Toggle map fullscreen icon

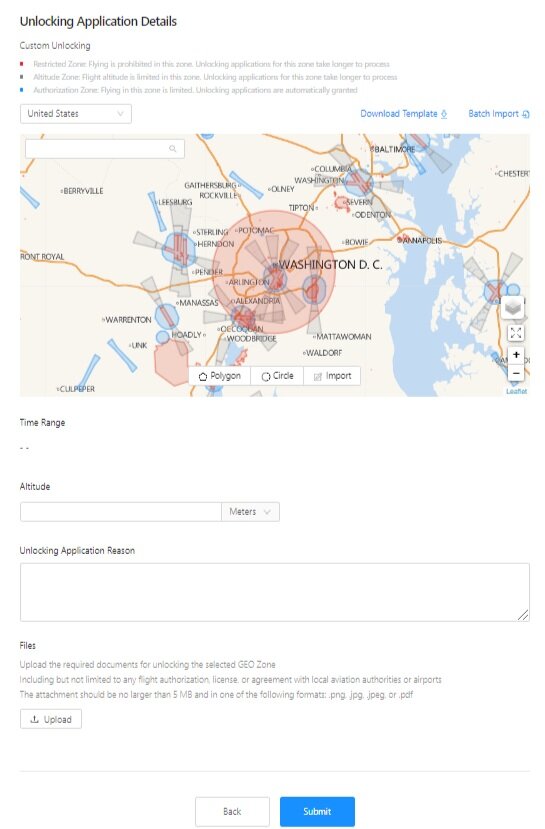(516, 333)
